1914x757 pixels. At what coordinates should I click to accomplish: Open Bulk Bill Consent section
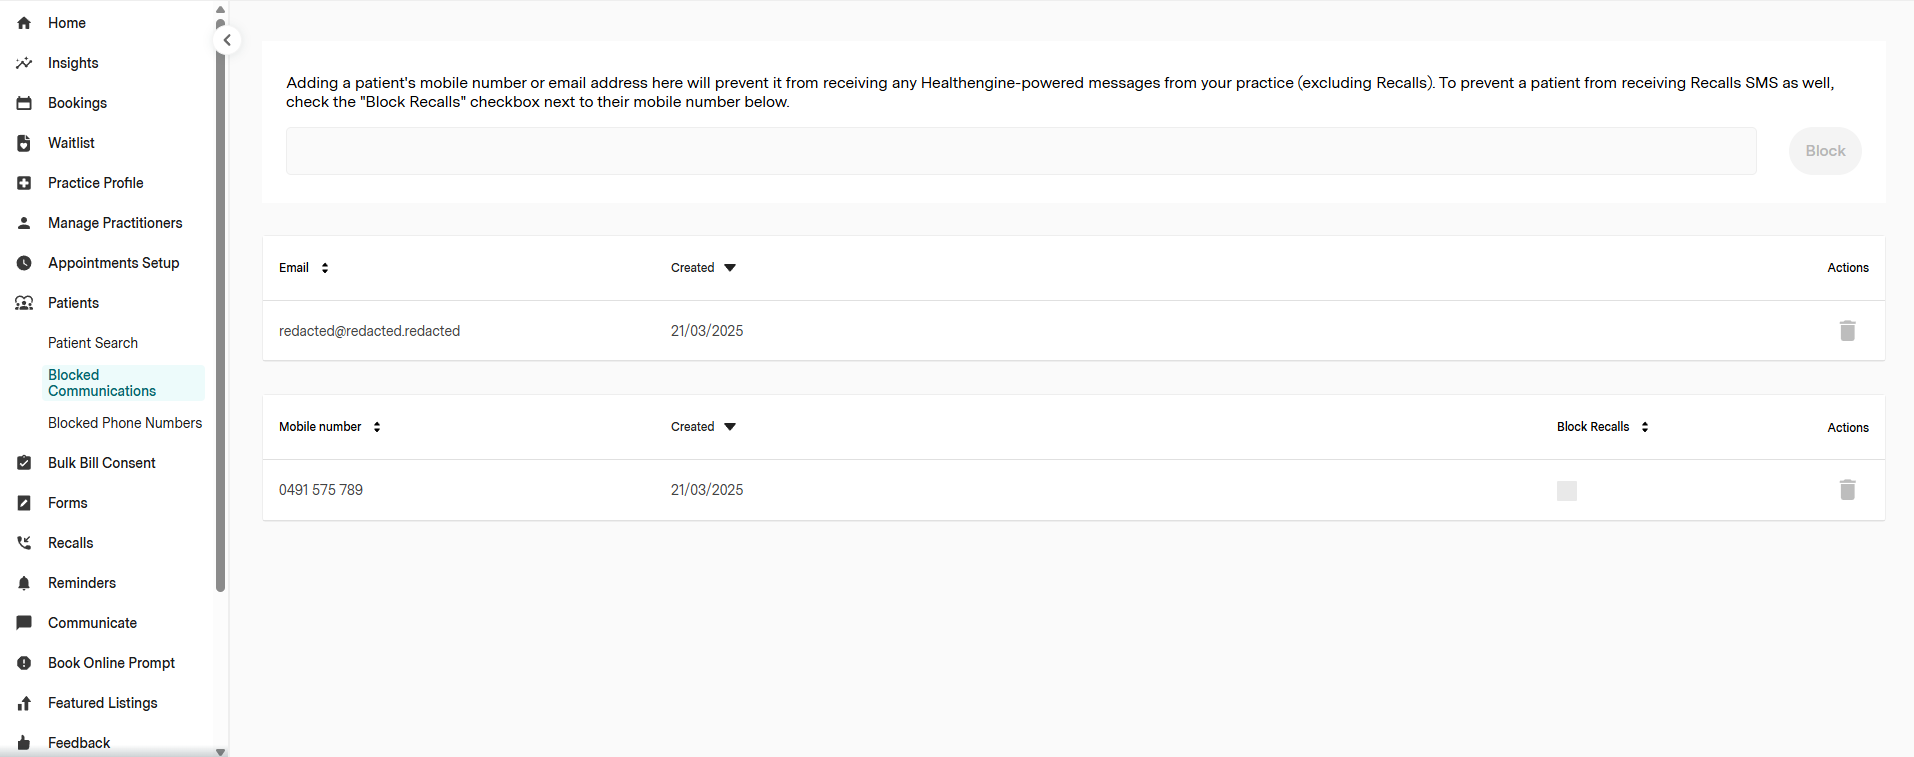point(102,463)
